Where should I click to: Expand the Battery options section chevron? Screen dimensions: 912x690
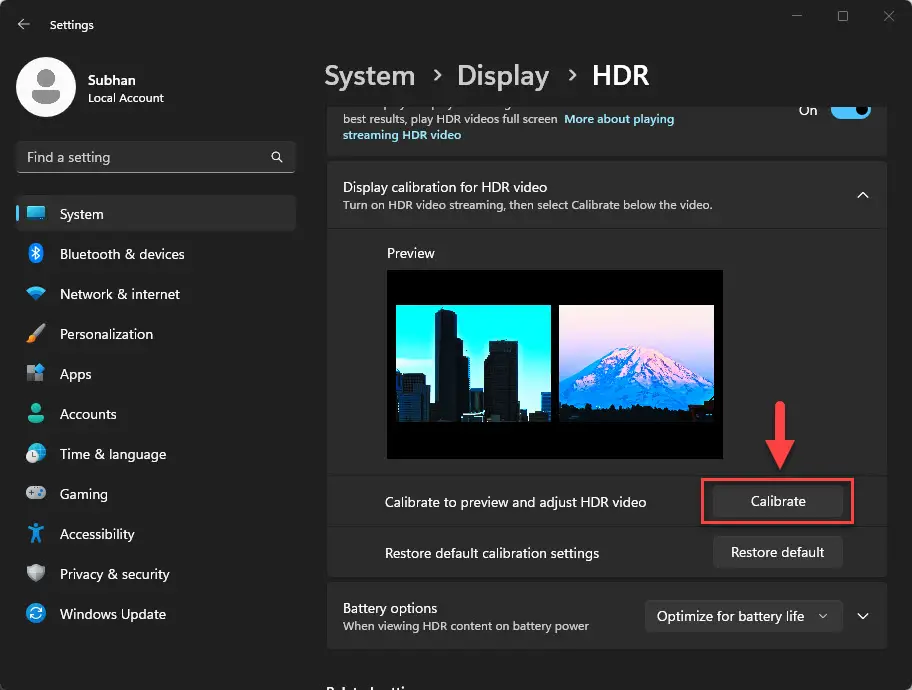point(863,616)
